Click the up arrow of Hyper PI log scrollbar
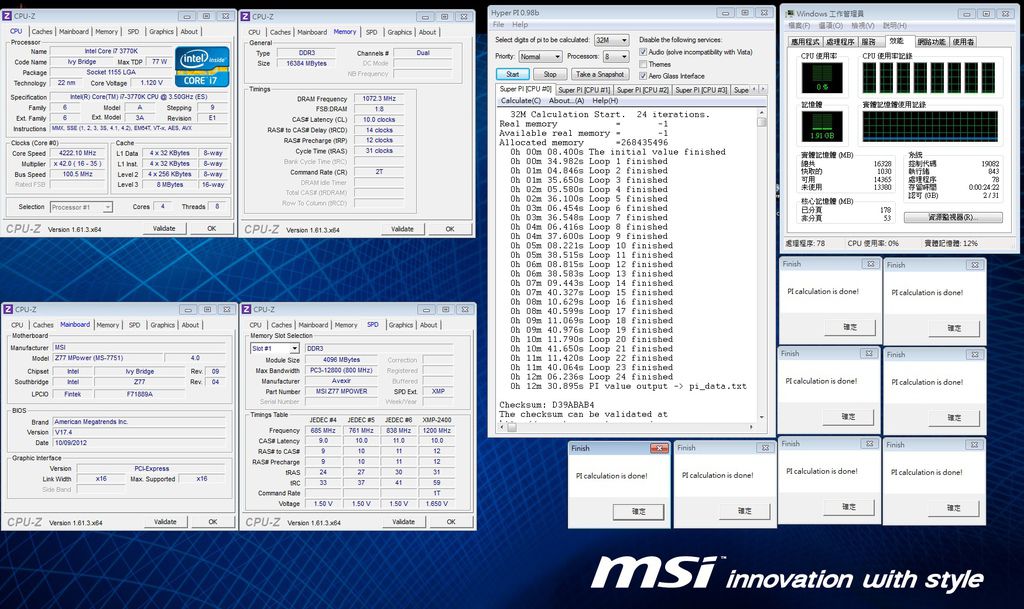The height and width of the screenshot is (609, 1024). pyautogui.click(x=761, y=113)
